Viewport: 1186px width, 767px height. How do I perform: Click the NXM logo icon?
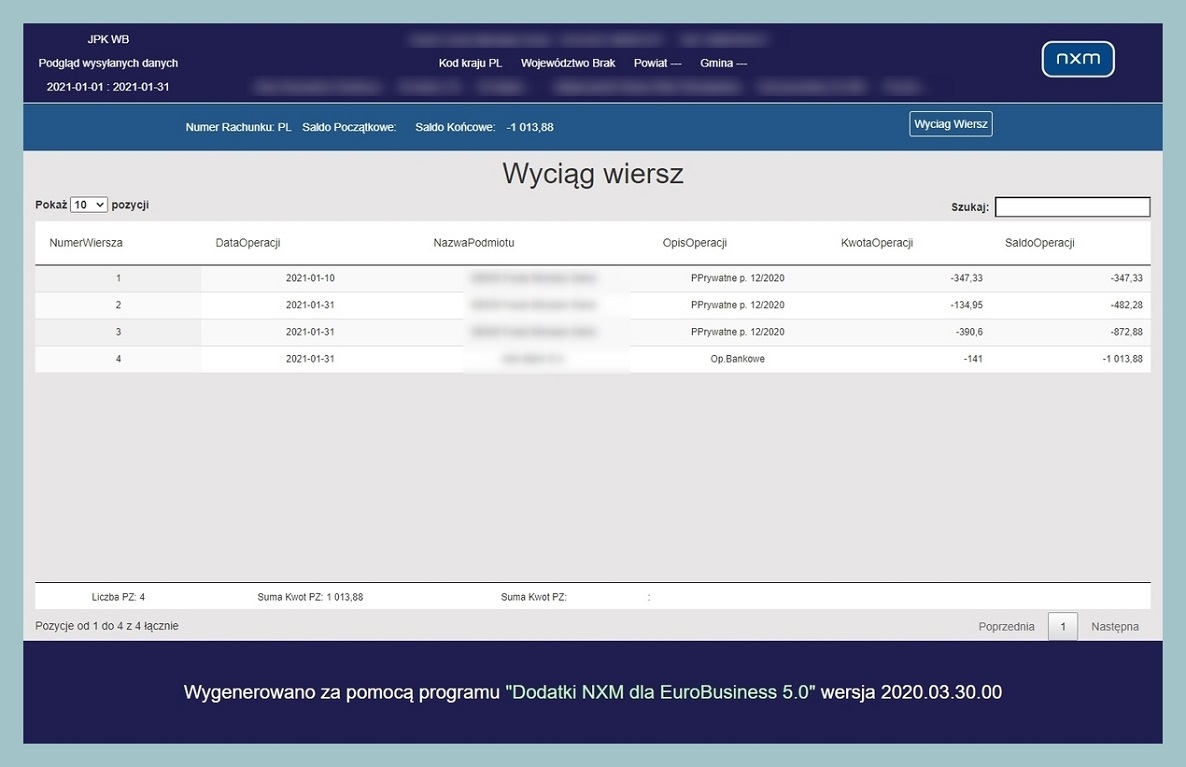(x=1078, y=59)
